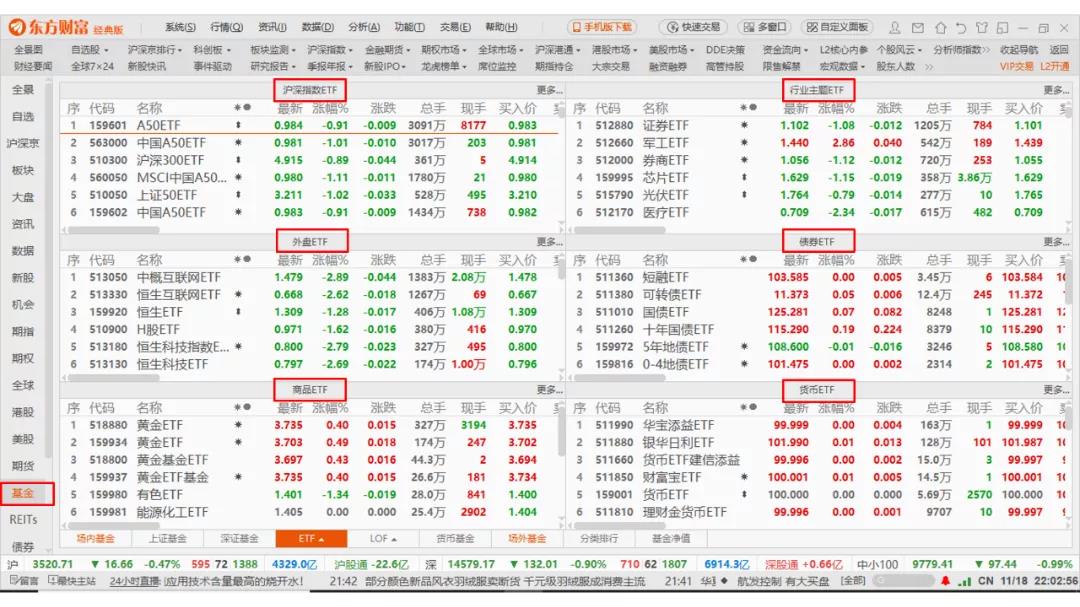Click the star marker in 恒生互联网ETF row
This screenshot has width=1080, height=607.
tap(238, 294)
